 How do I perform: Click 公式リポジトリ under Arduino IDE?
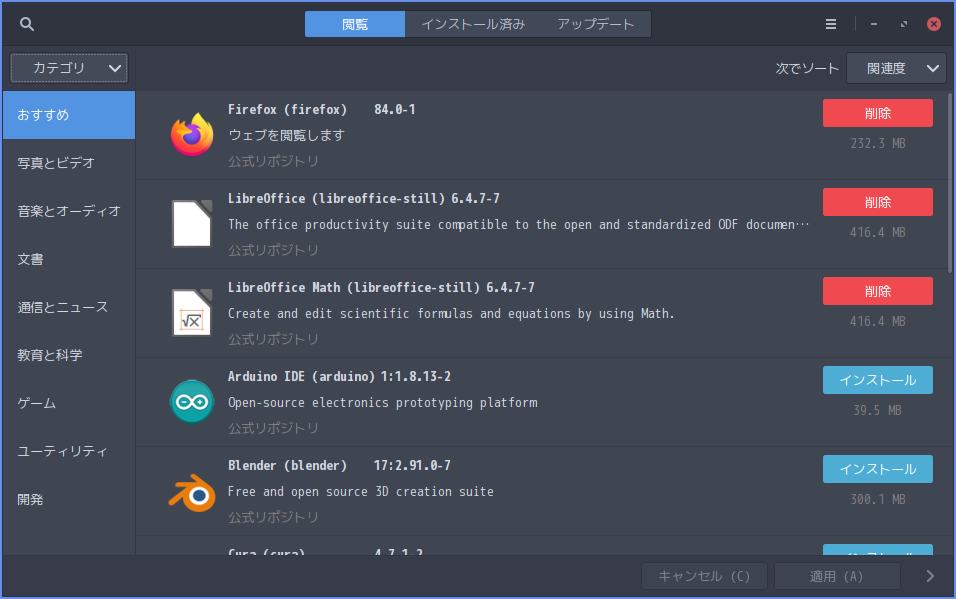pos(273,428)
